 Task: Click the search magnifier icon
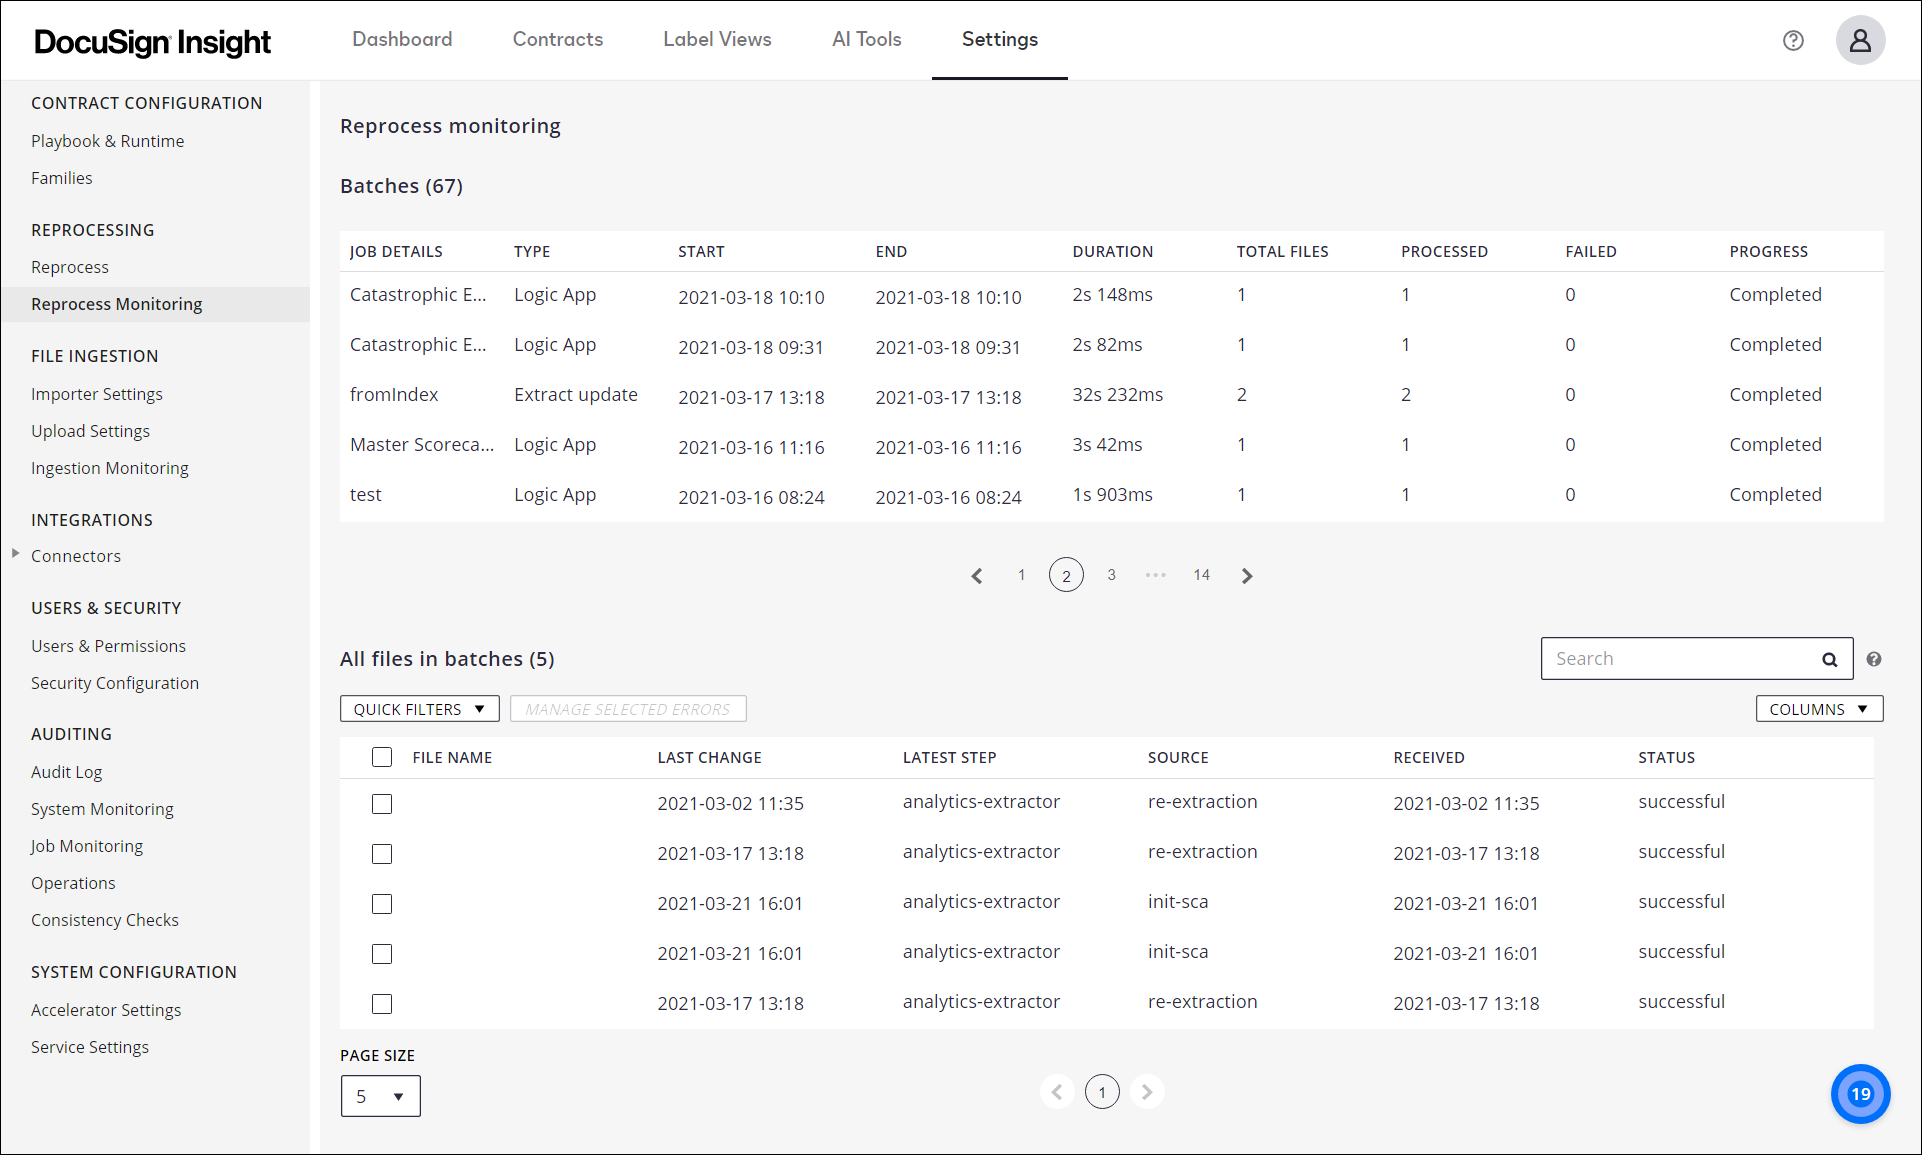[1830, 658]
